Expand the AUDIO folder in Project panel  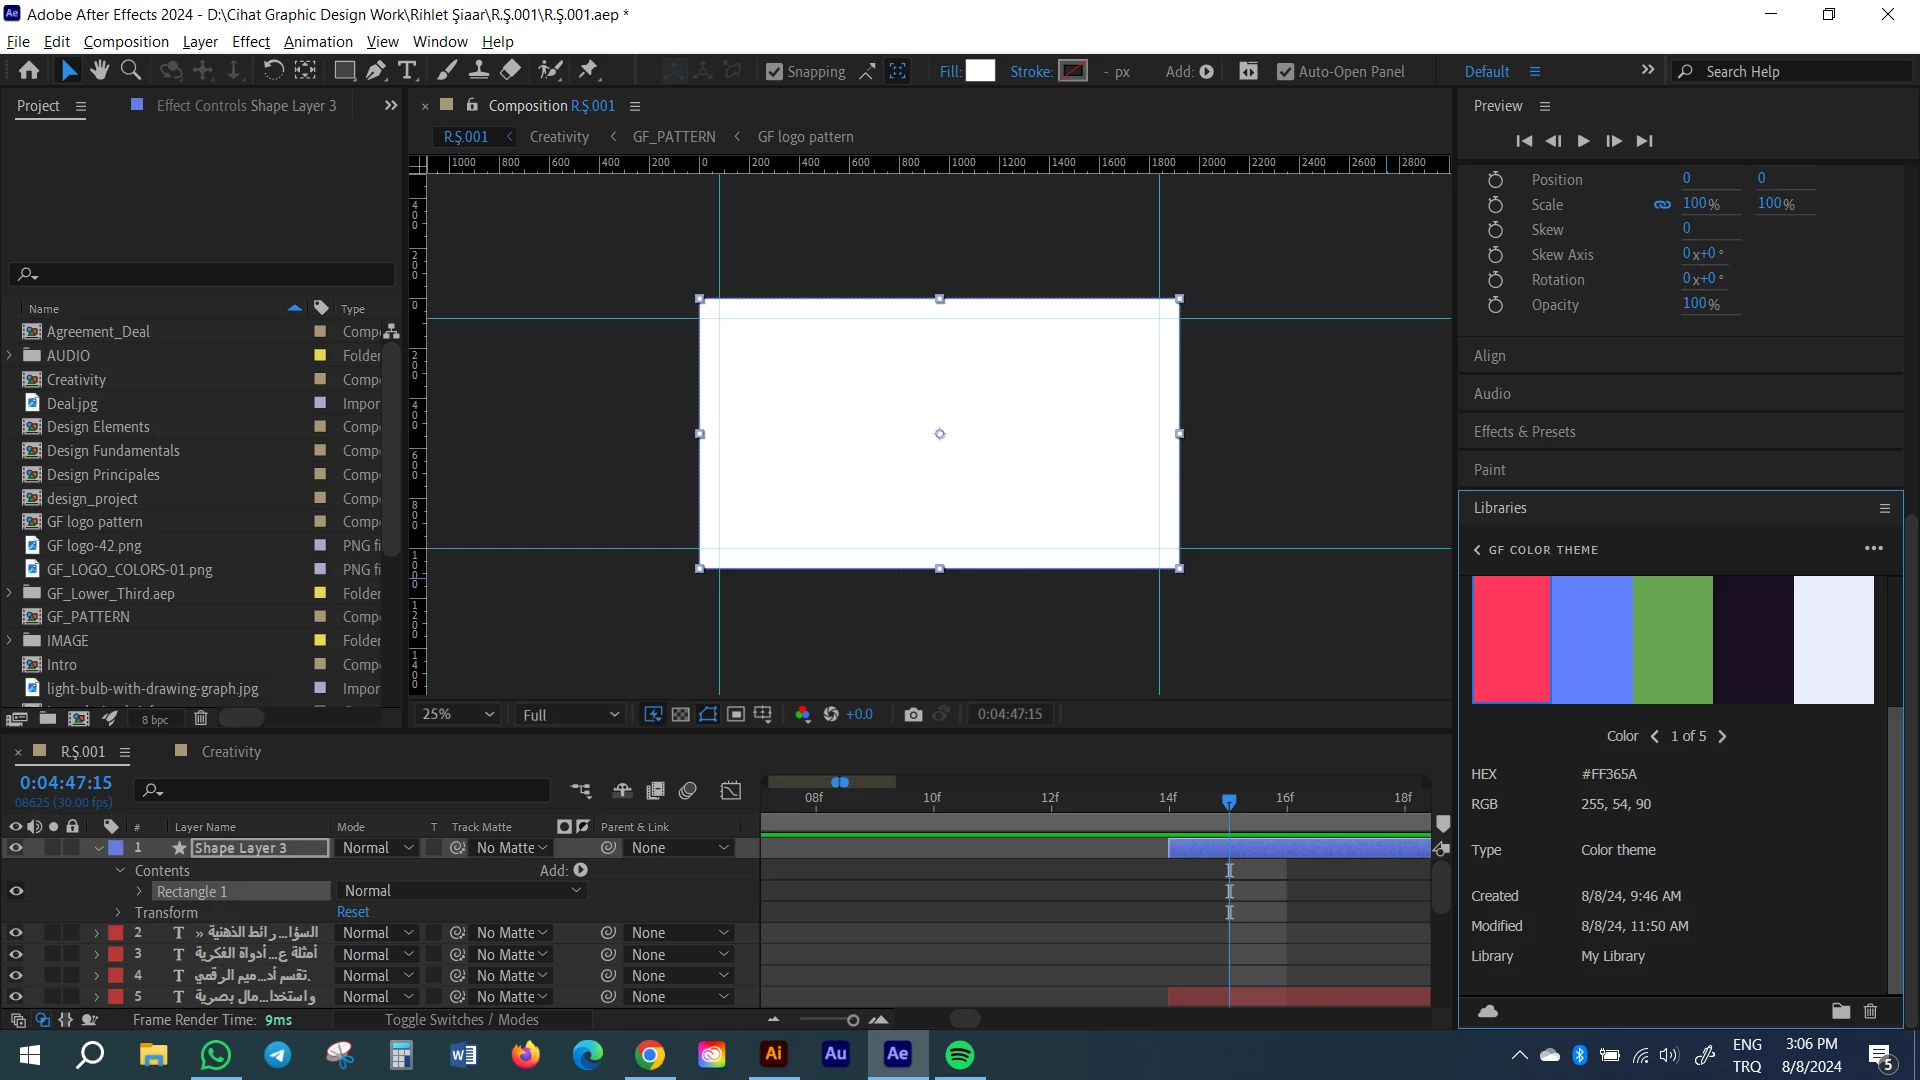[10, 356]
